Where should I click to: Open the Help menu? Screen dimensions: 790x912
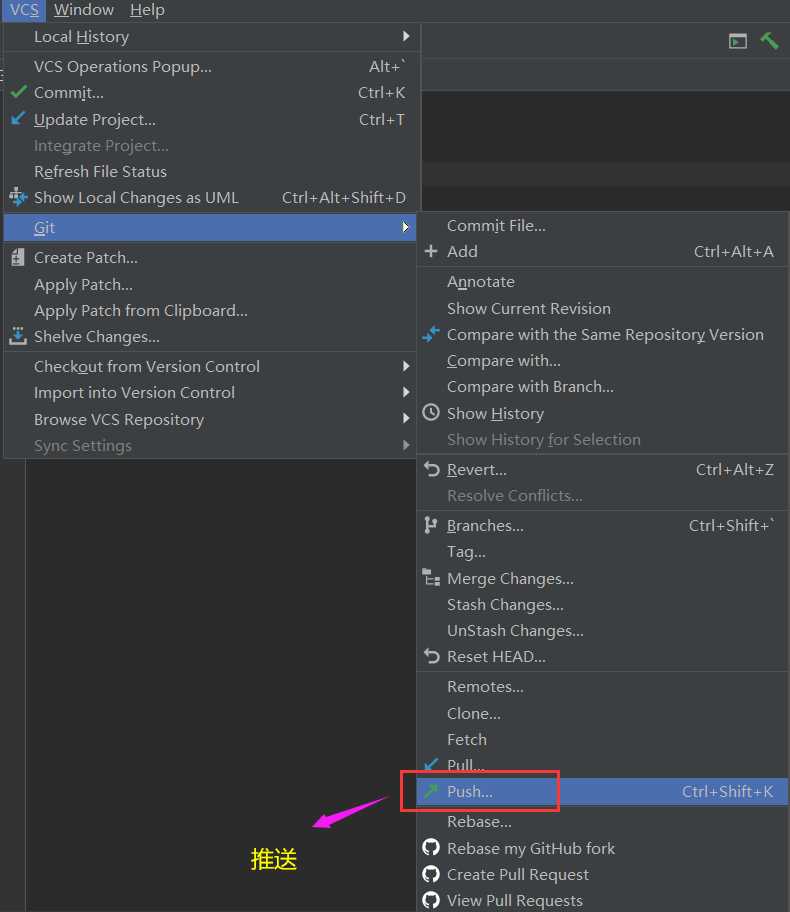[x=147, y=10]
